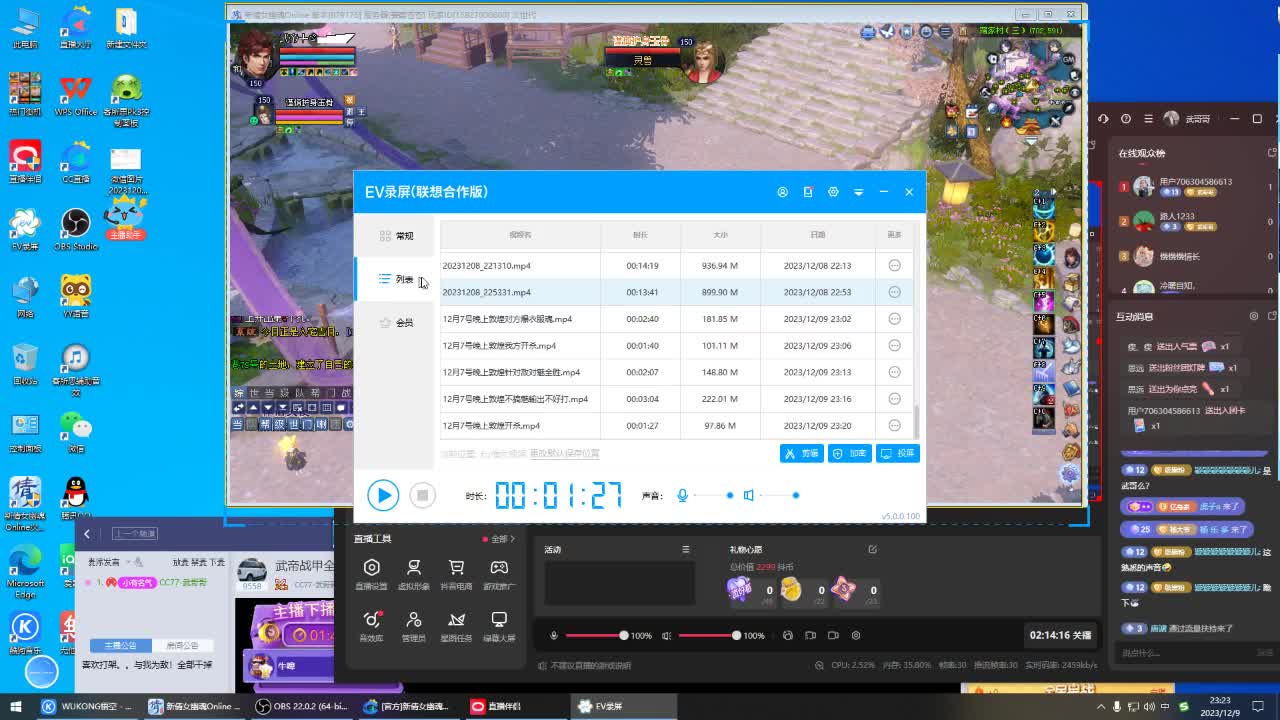The image size is (1280, 720).
Task: Open Microsoft Edge desktop shortcut
Action: pyautogui.click(x=25, y=573)
